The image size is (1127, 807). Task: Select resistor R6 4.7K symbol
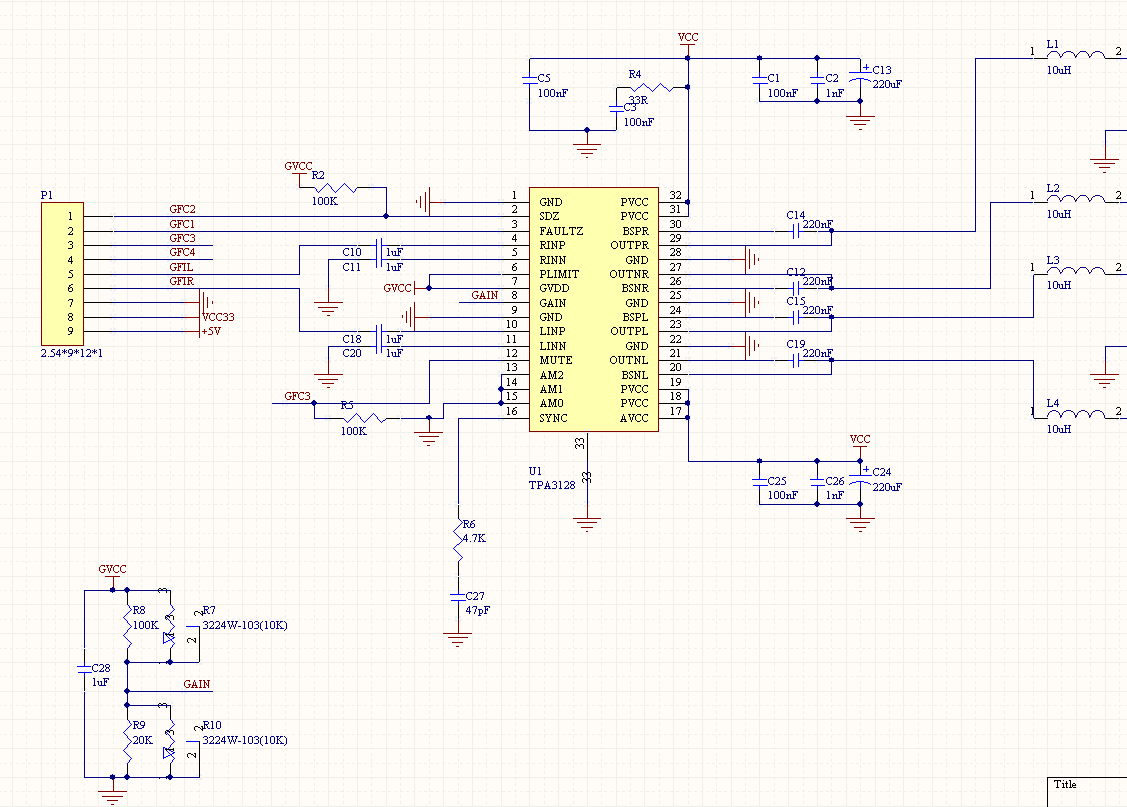[x=458, y=540]
